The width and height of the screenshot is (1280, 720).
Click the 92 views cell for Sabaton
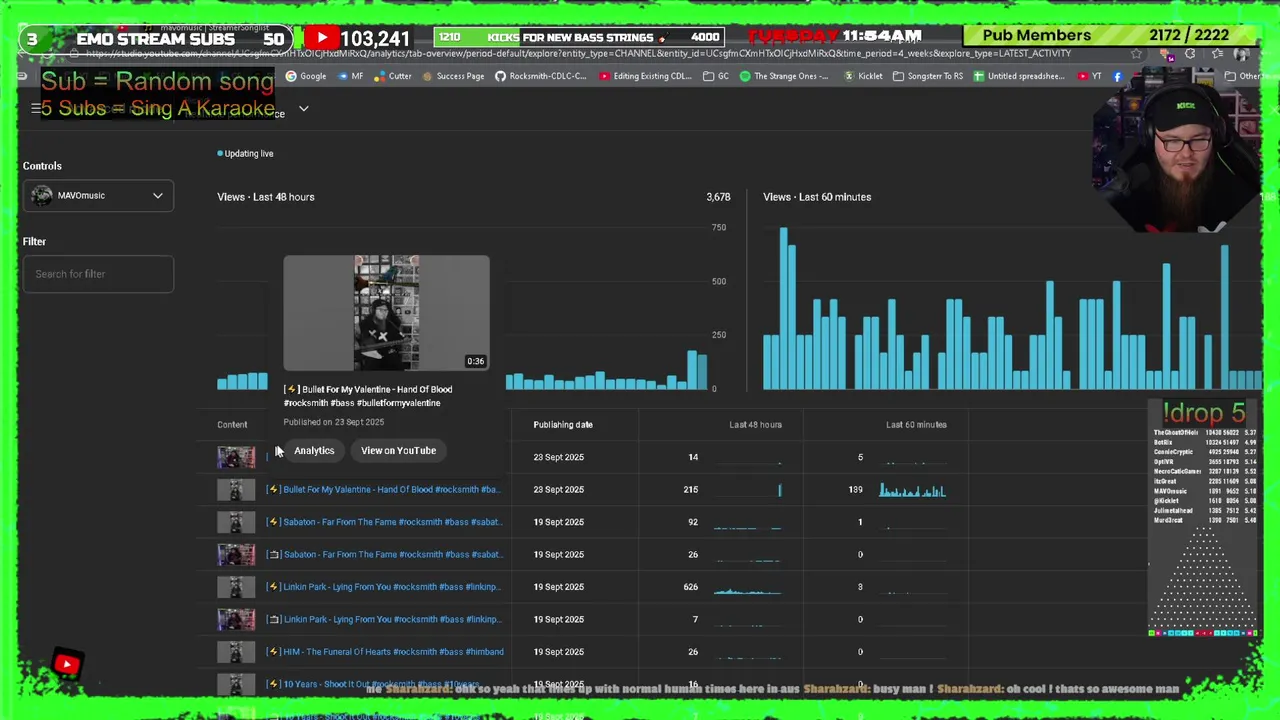(x=693, y=522)
